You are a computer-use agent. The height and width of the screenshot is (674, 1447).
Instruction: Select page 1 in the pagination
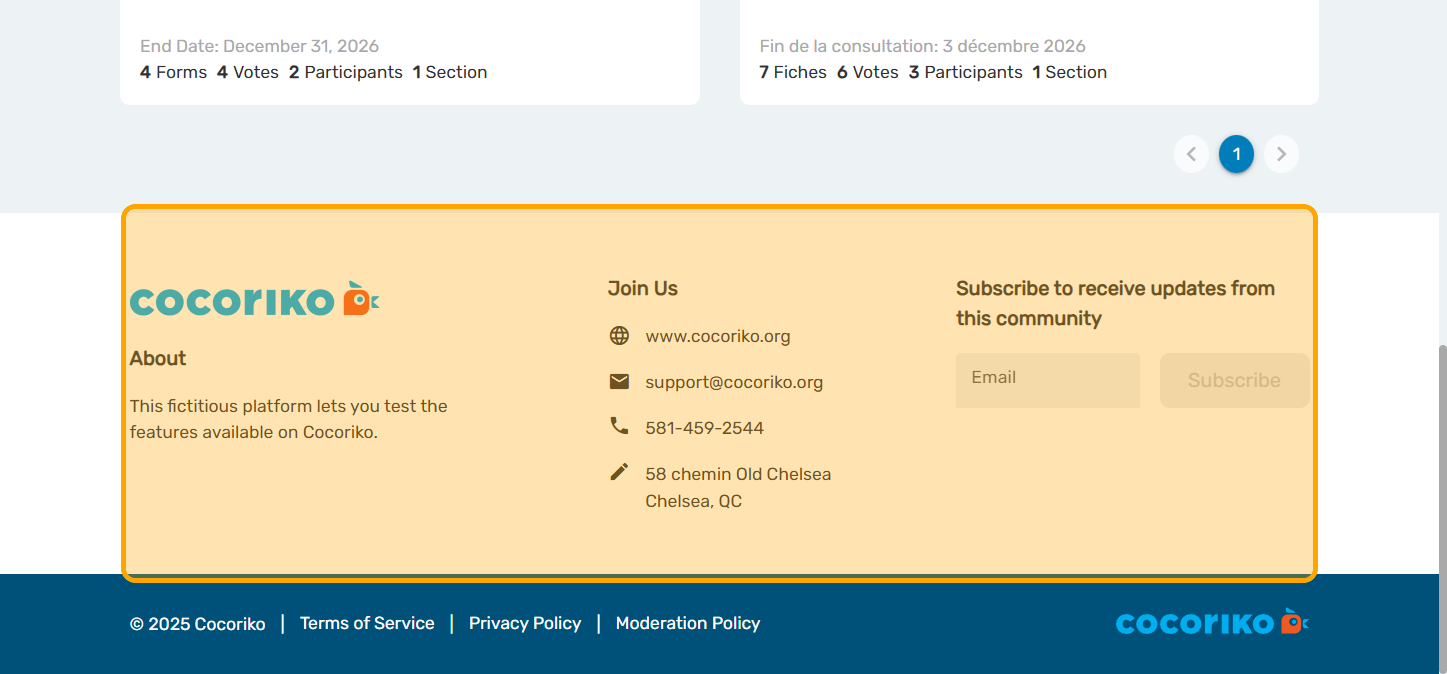[x=1236, y=154]
